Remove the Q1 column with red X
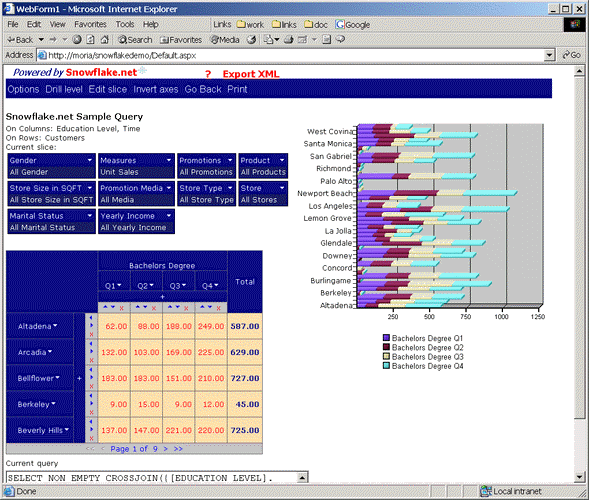 click(x=121, y=308)
